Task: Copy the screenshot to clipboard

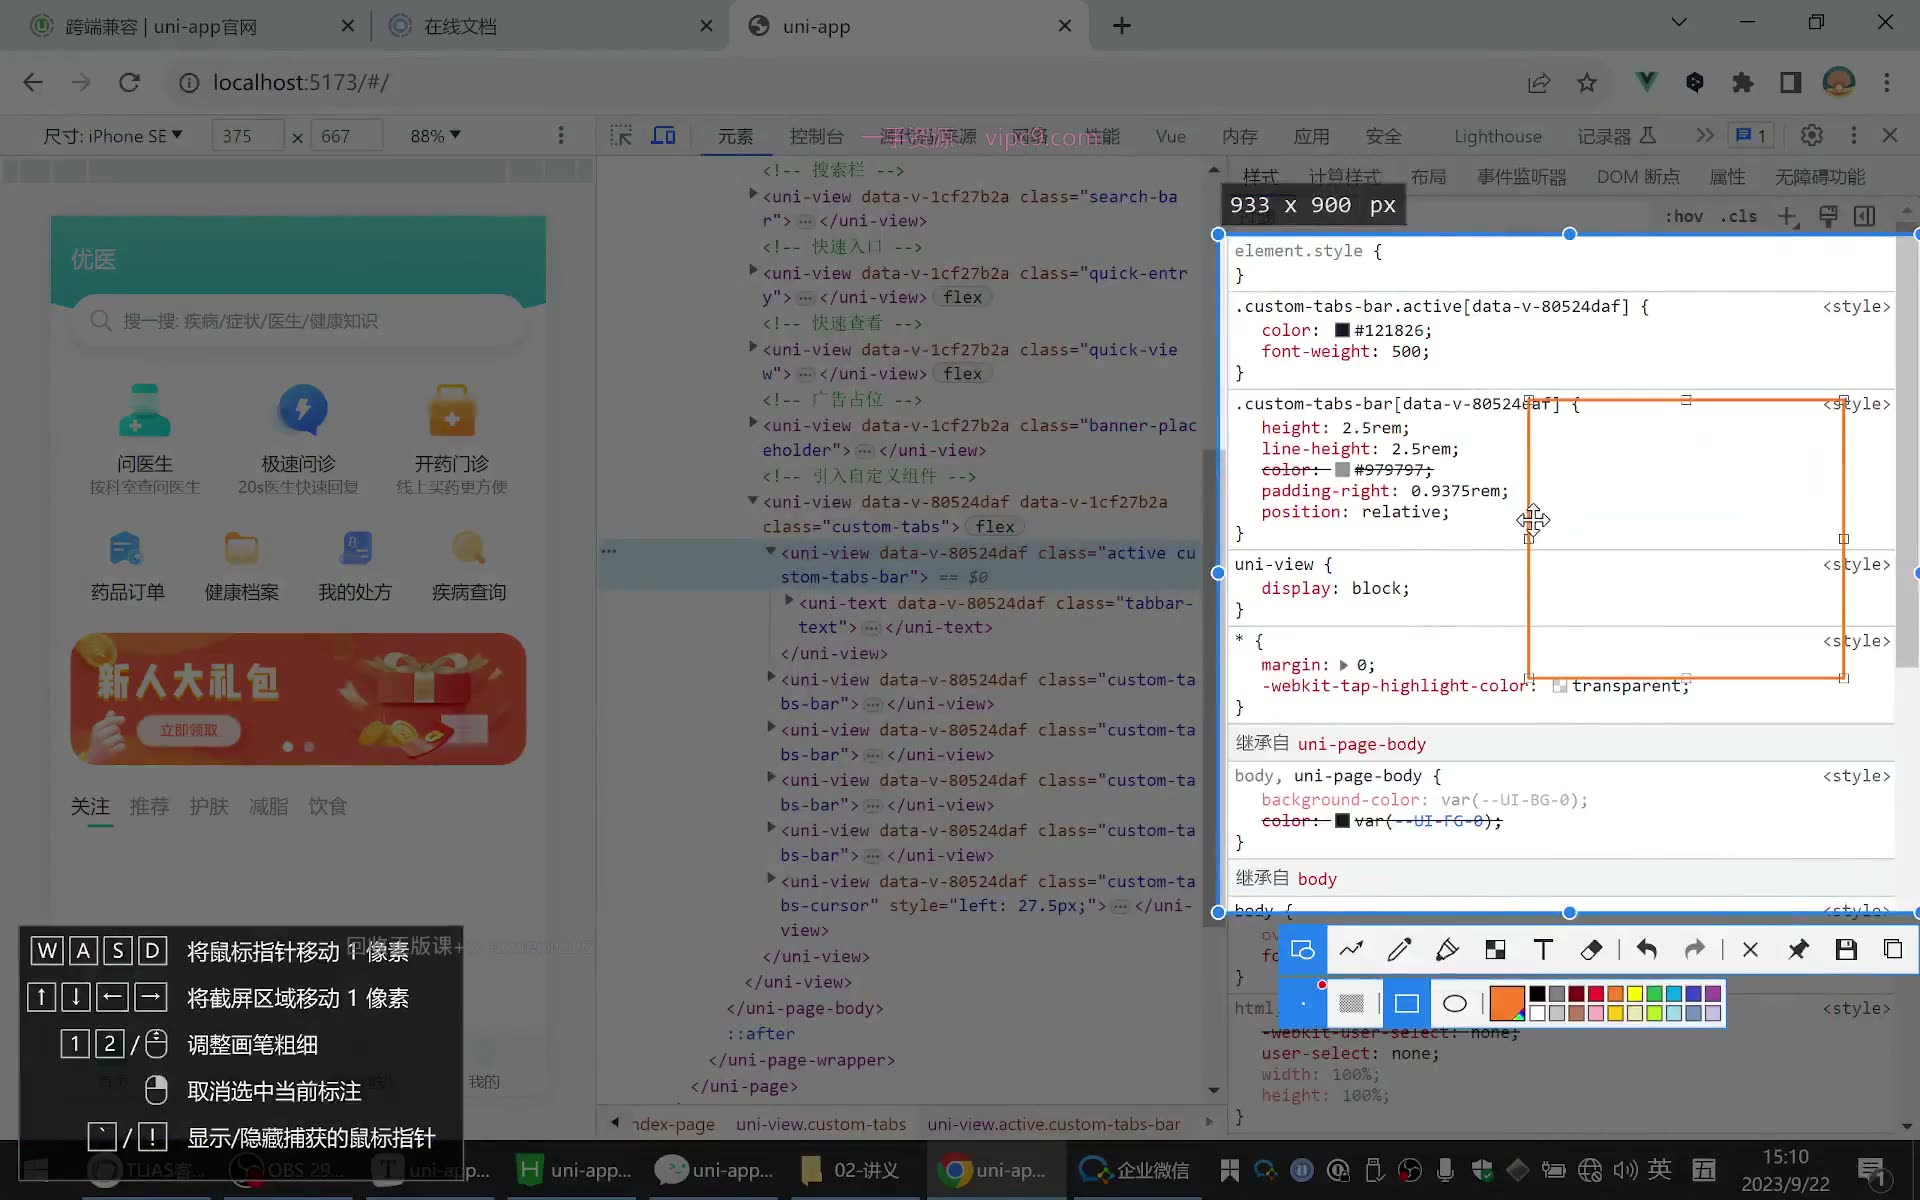Action: [1893, 949]
